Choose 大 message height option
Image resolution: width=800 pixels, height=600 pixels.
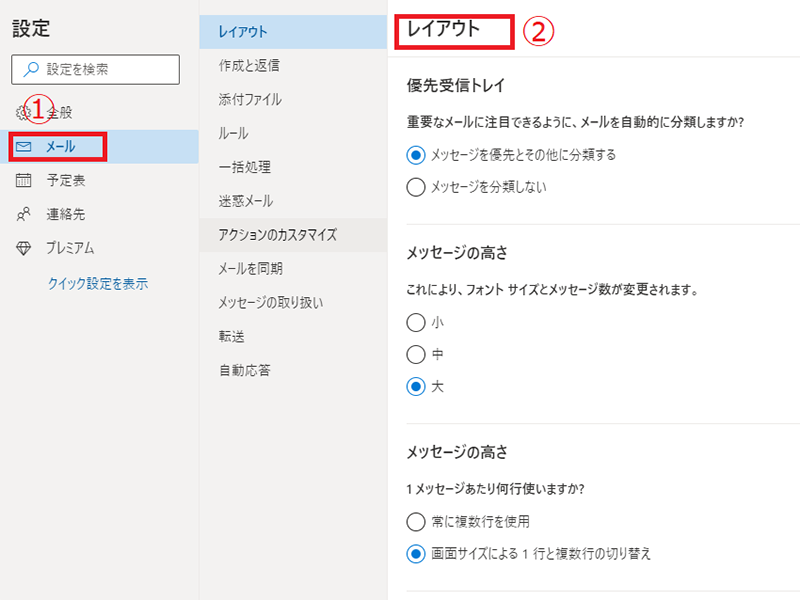pyautogui.click(x=416, y=386)
